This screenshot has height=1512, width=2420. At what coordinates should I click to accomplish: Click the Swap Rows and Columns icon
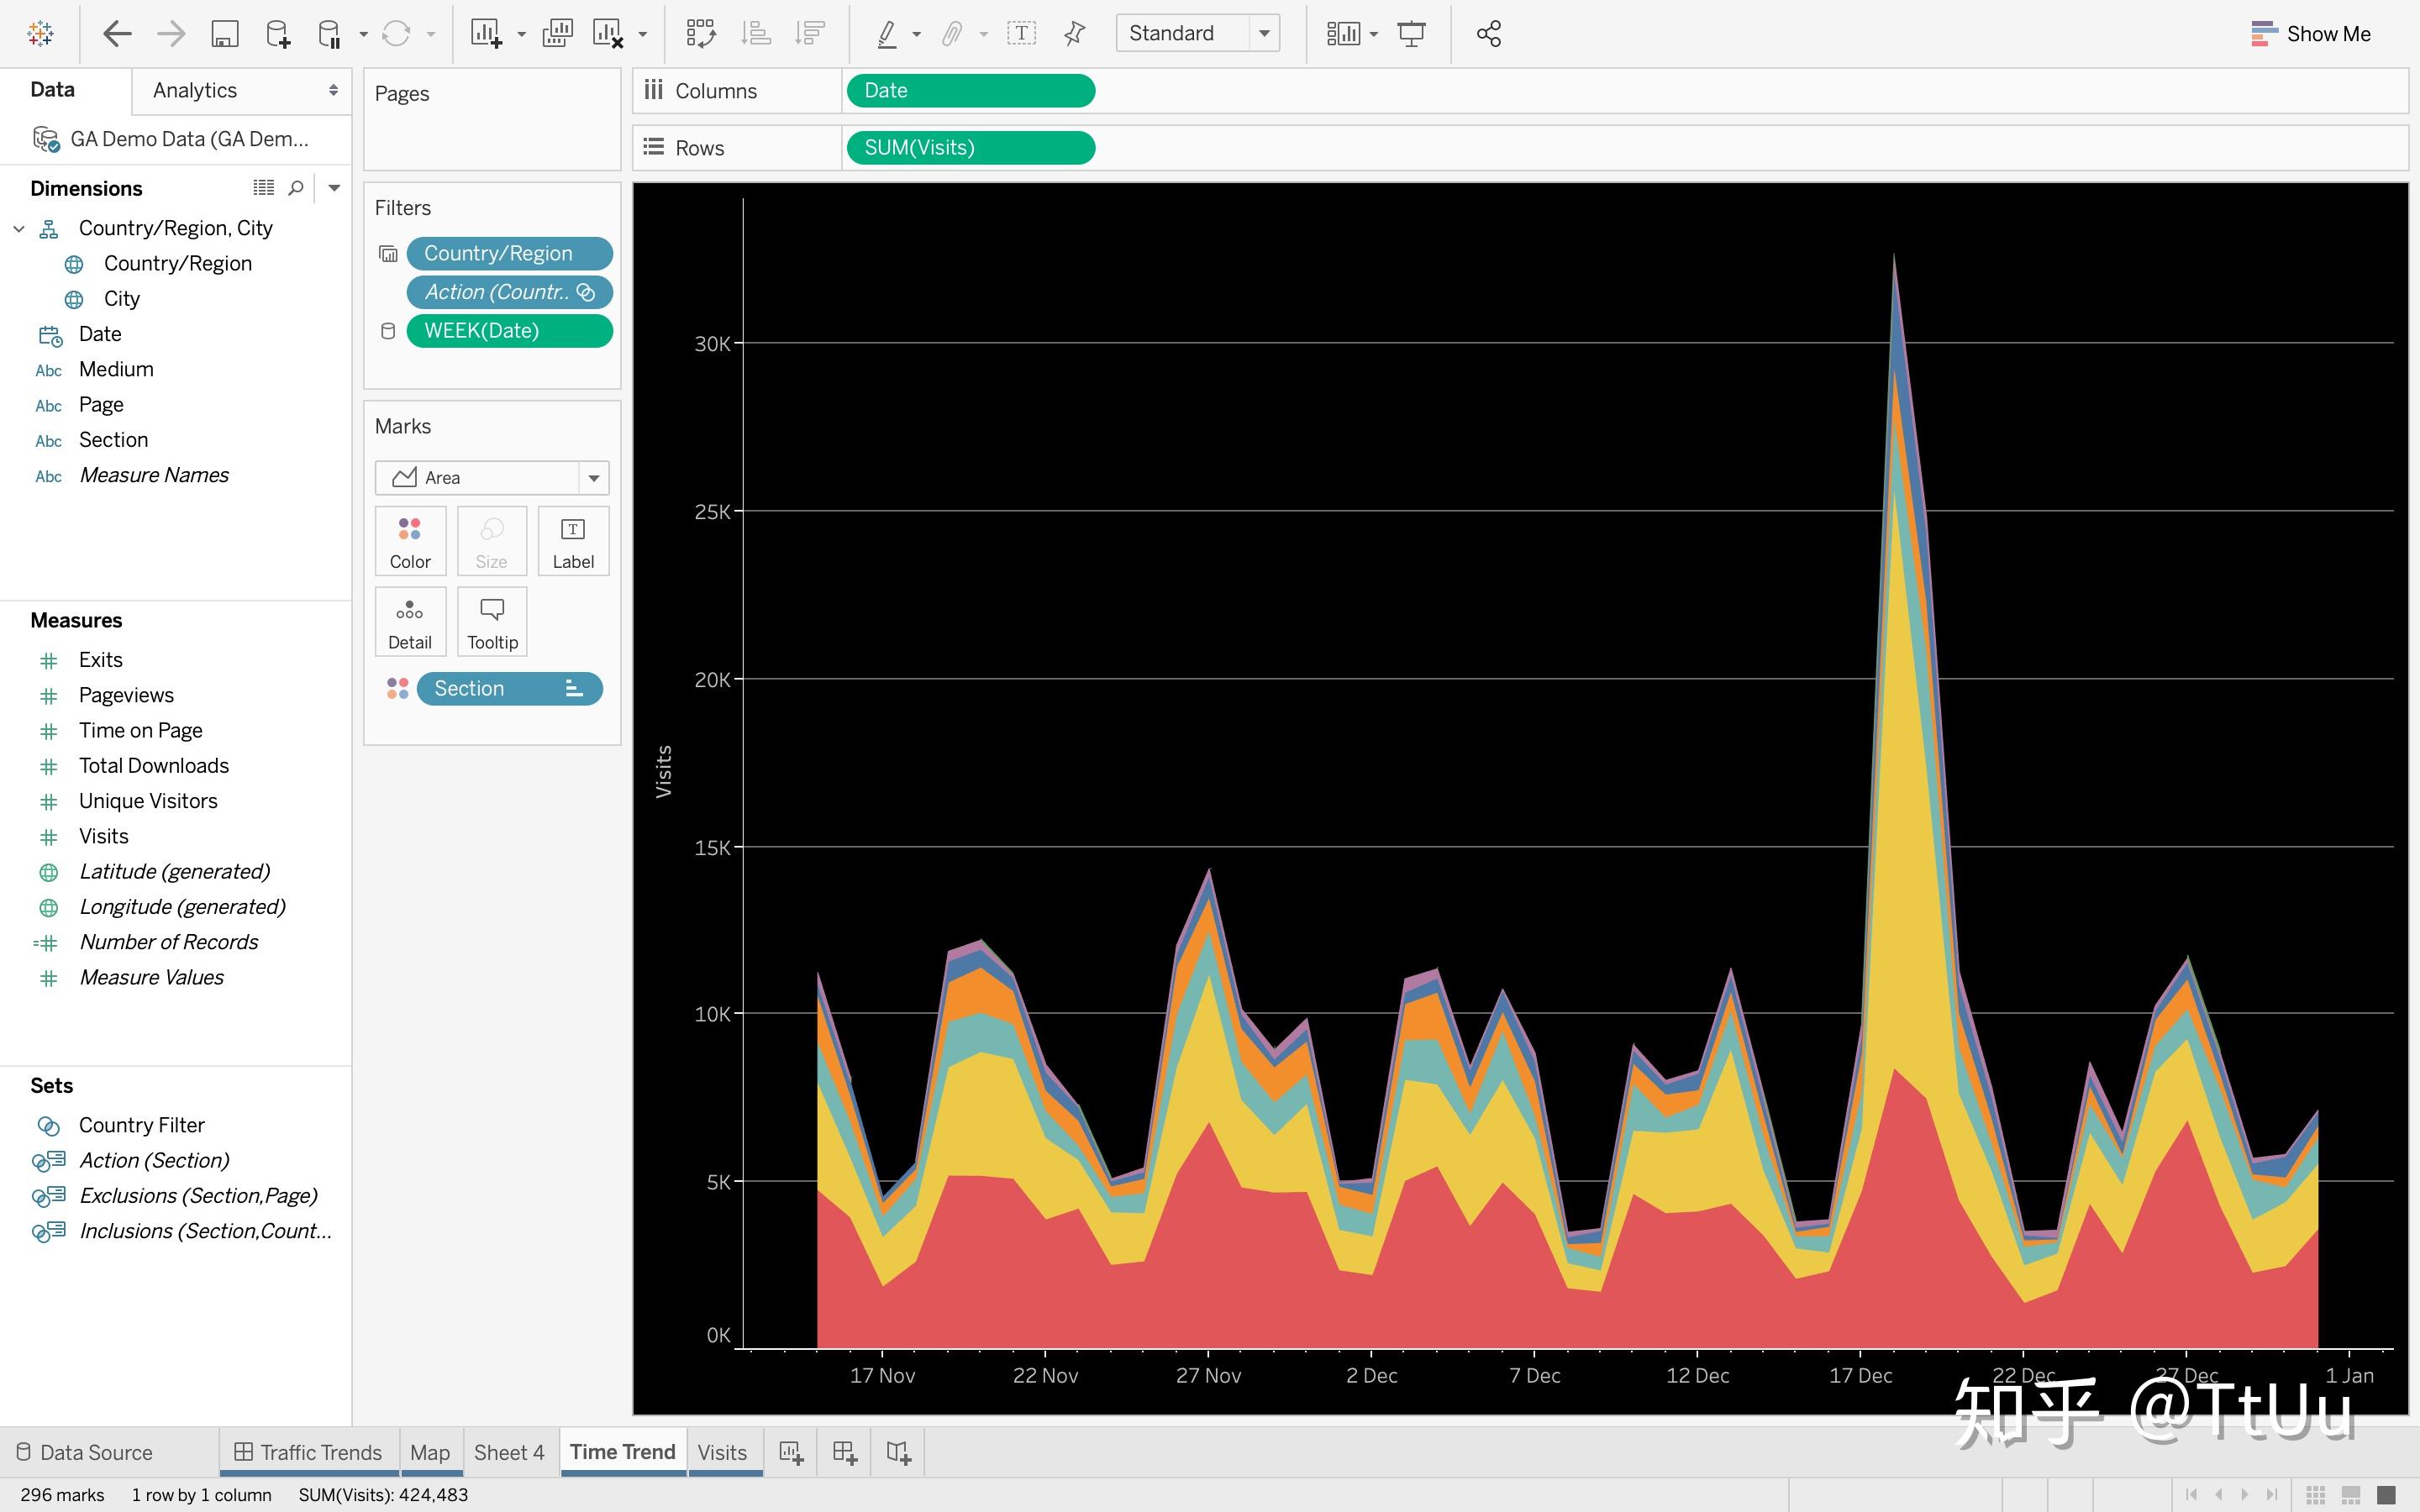coord(700,34)
